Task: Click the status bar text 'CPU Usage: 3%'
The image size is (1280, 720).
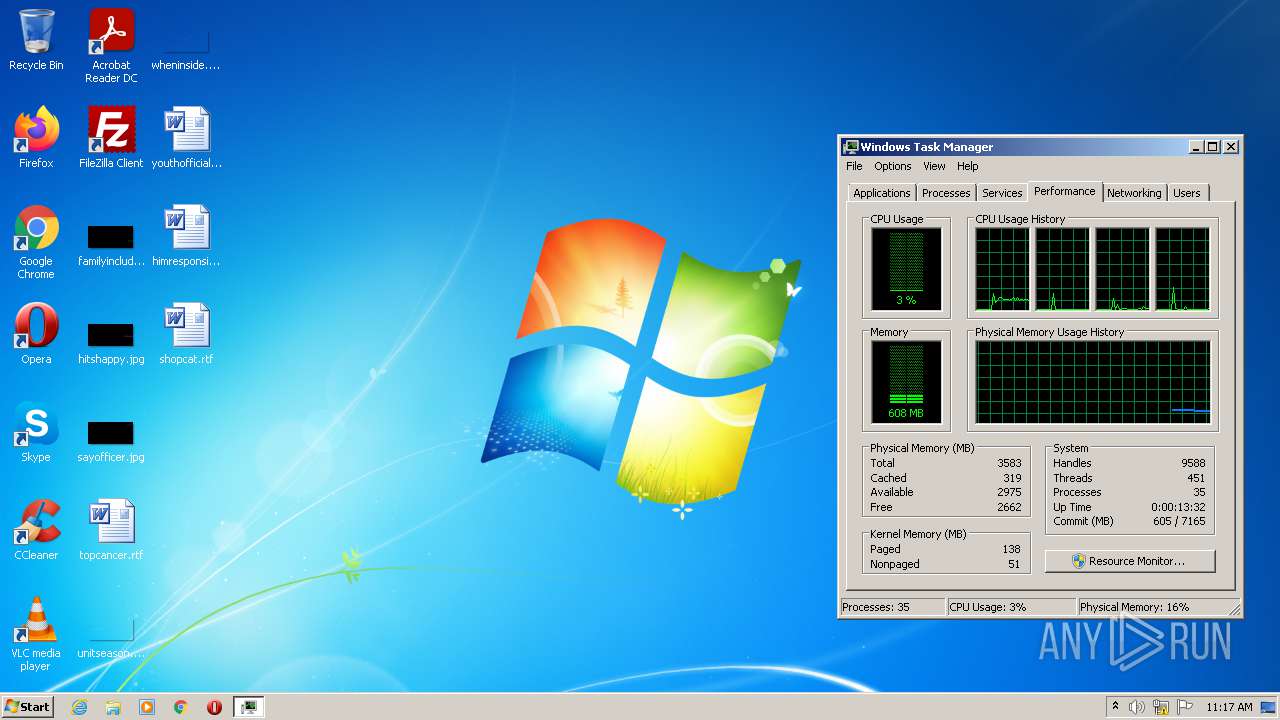Action: click(x=988, y=607)
